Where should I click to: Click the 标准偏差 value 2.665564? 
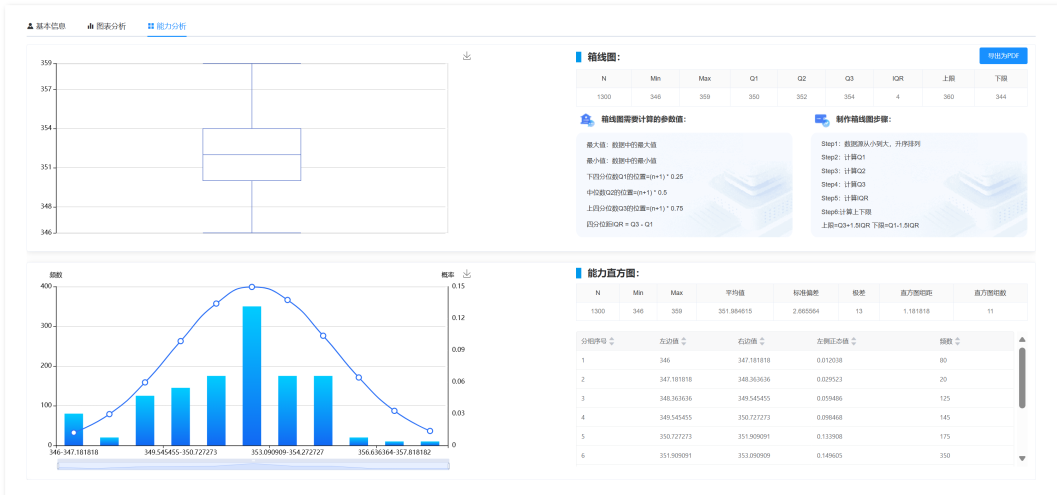[808, 312]
